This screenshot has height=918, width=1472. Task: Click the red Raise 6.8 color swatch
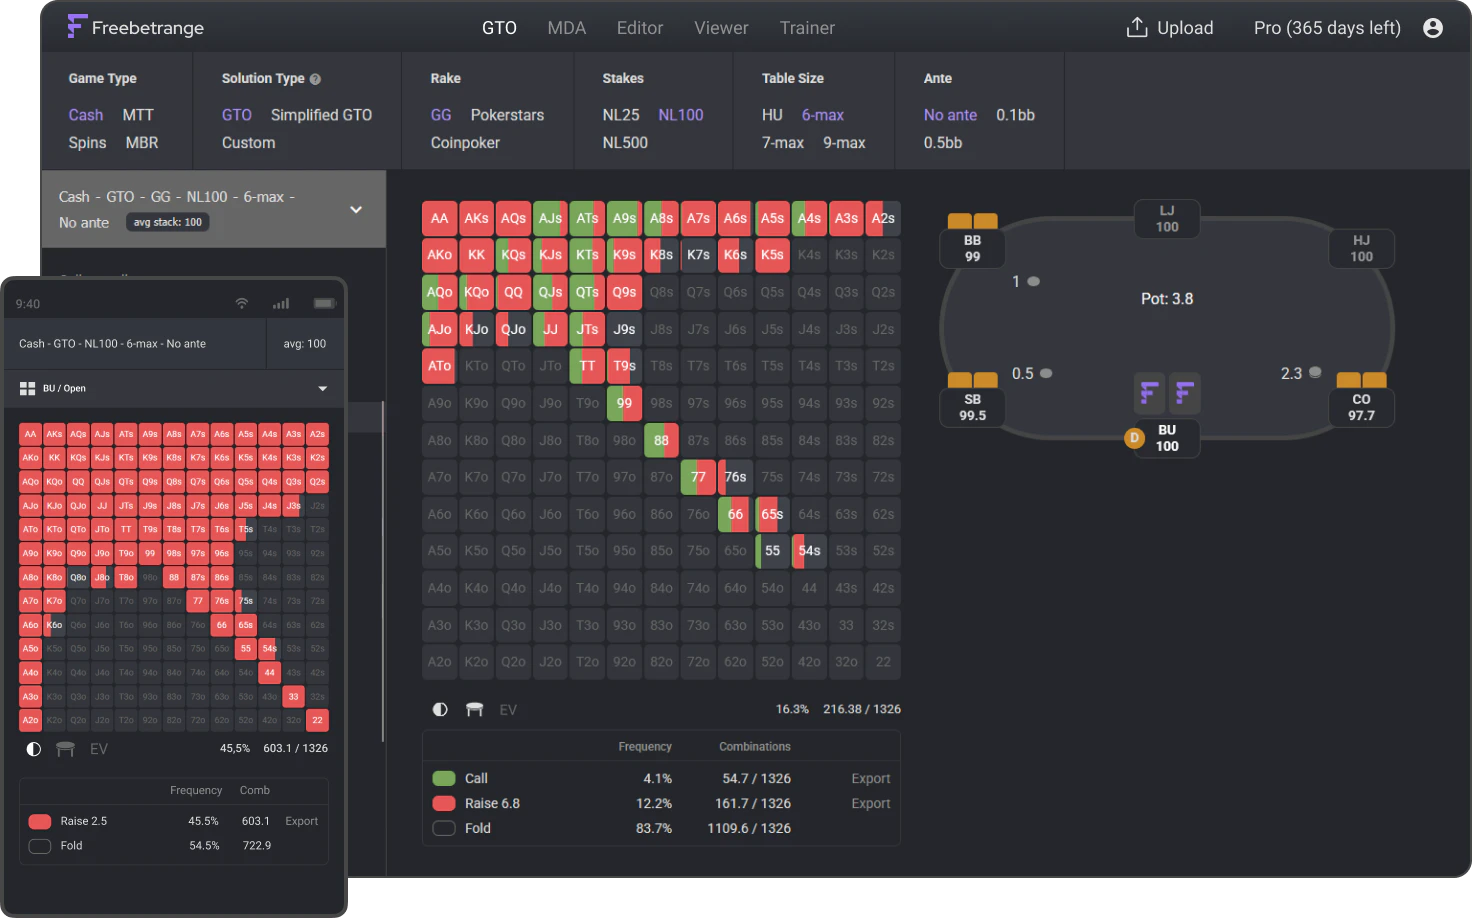[x=444, y=803]
